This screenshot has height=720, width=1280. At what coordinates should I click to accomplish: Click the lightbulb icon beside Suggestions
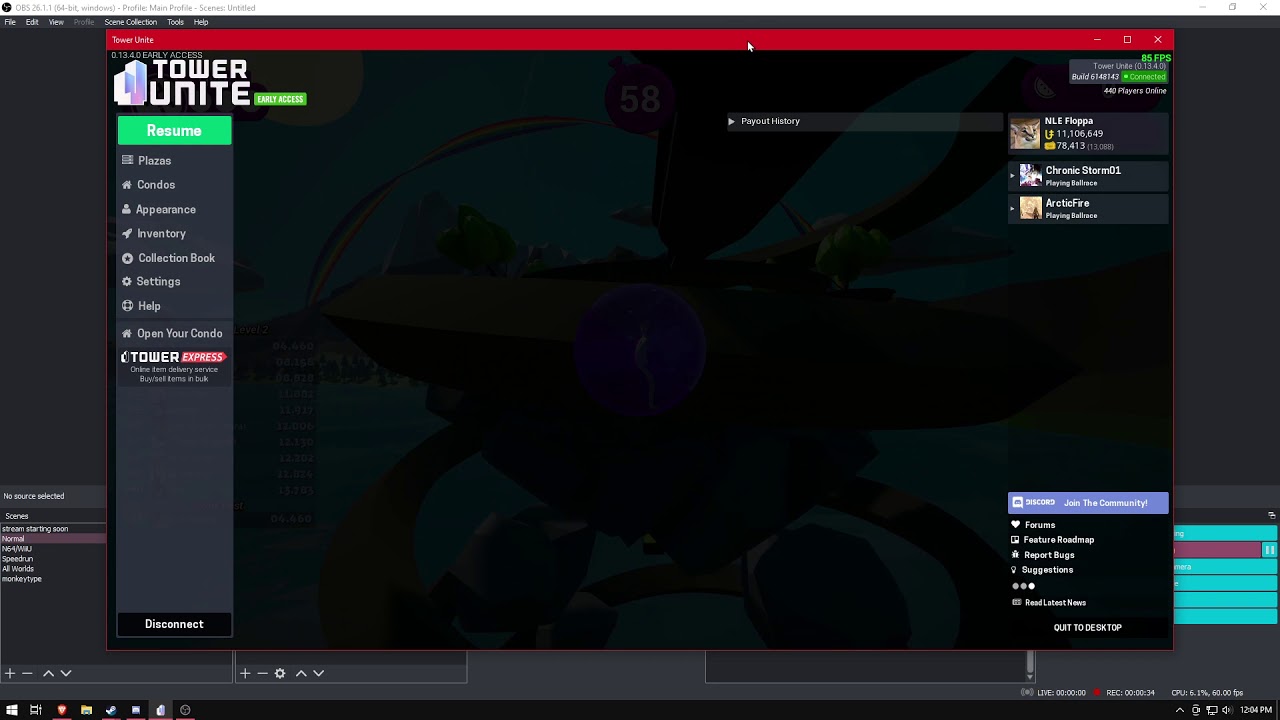(x=1014, y=570)
